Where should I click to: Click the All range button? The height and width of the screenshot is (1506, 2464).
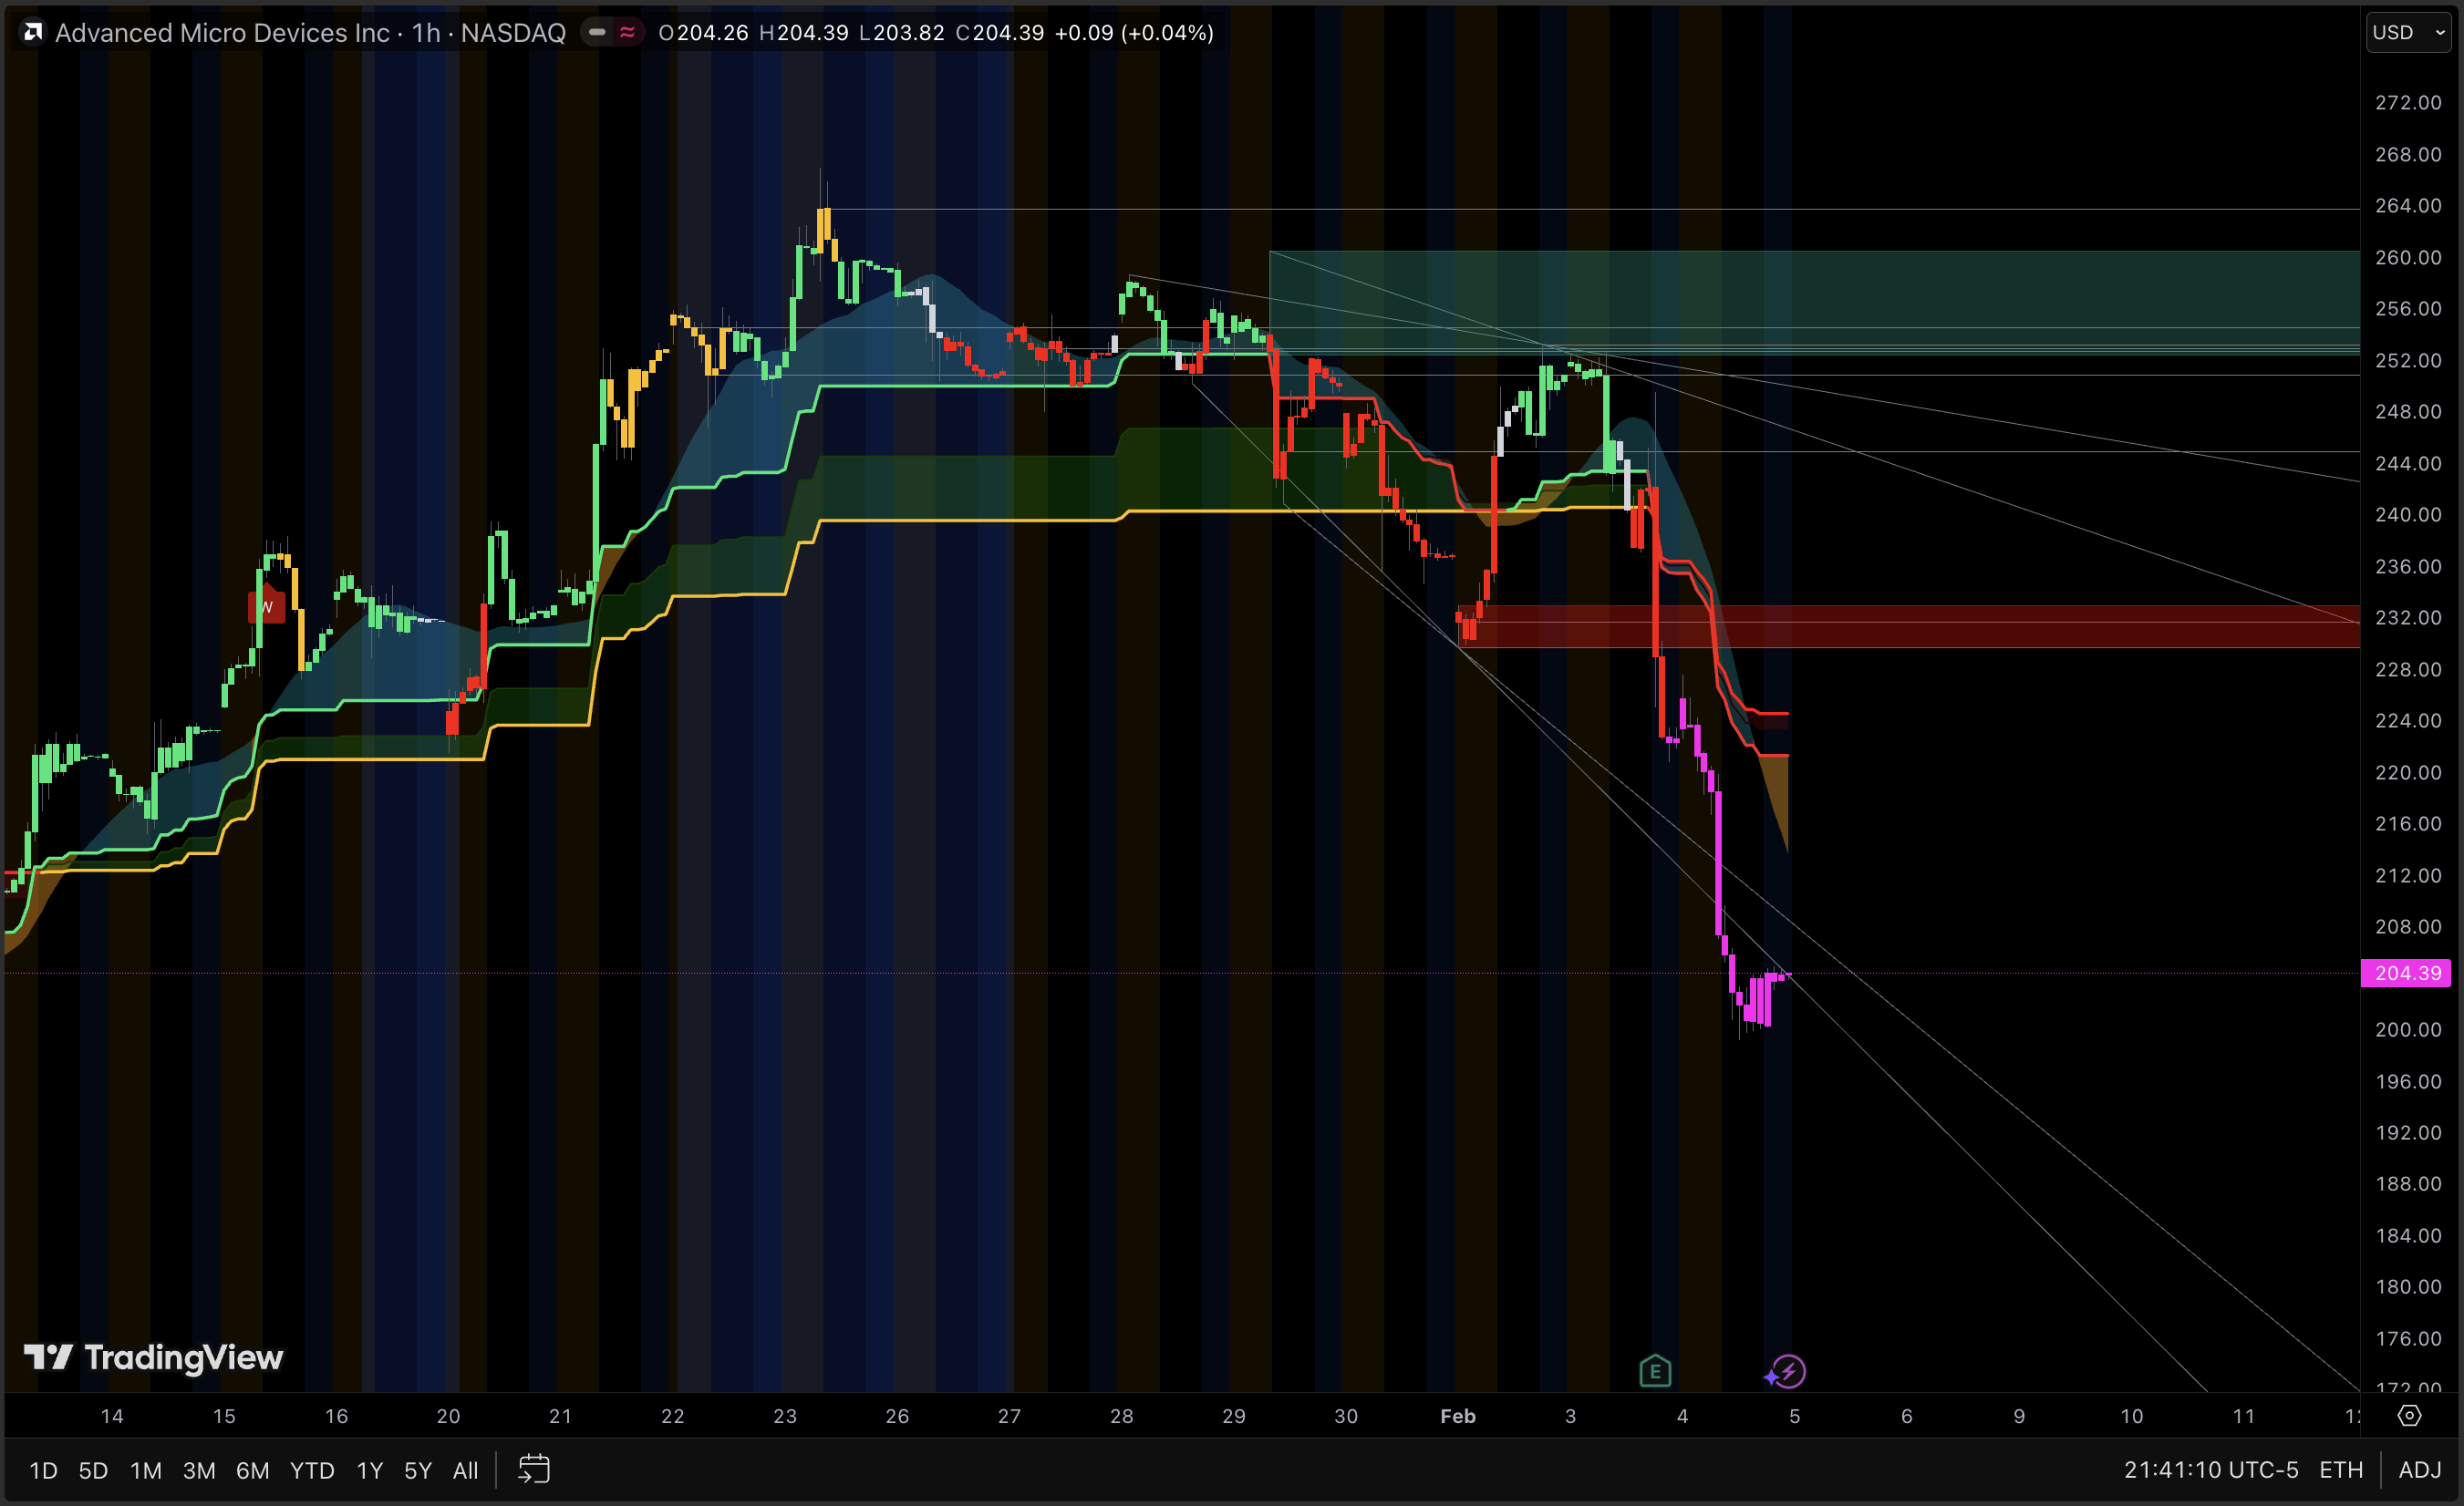pyautogui.click(x=465, y=1470)
